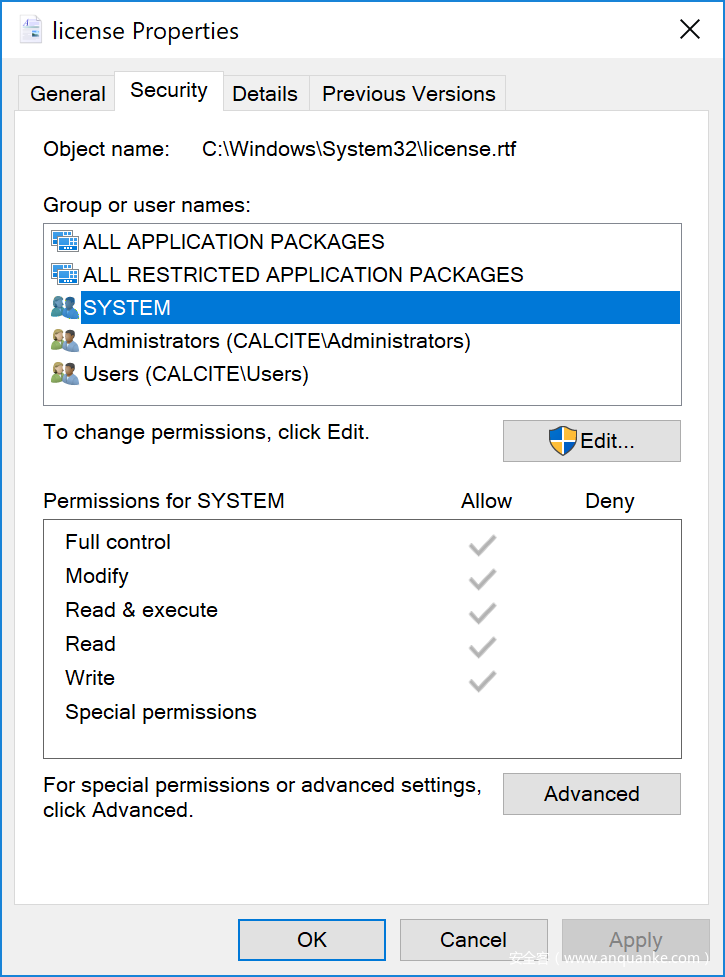Go to the Previous Versions tab
Viewport: 725px width, 977px height.
tap(408, 94)
